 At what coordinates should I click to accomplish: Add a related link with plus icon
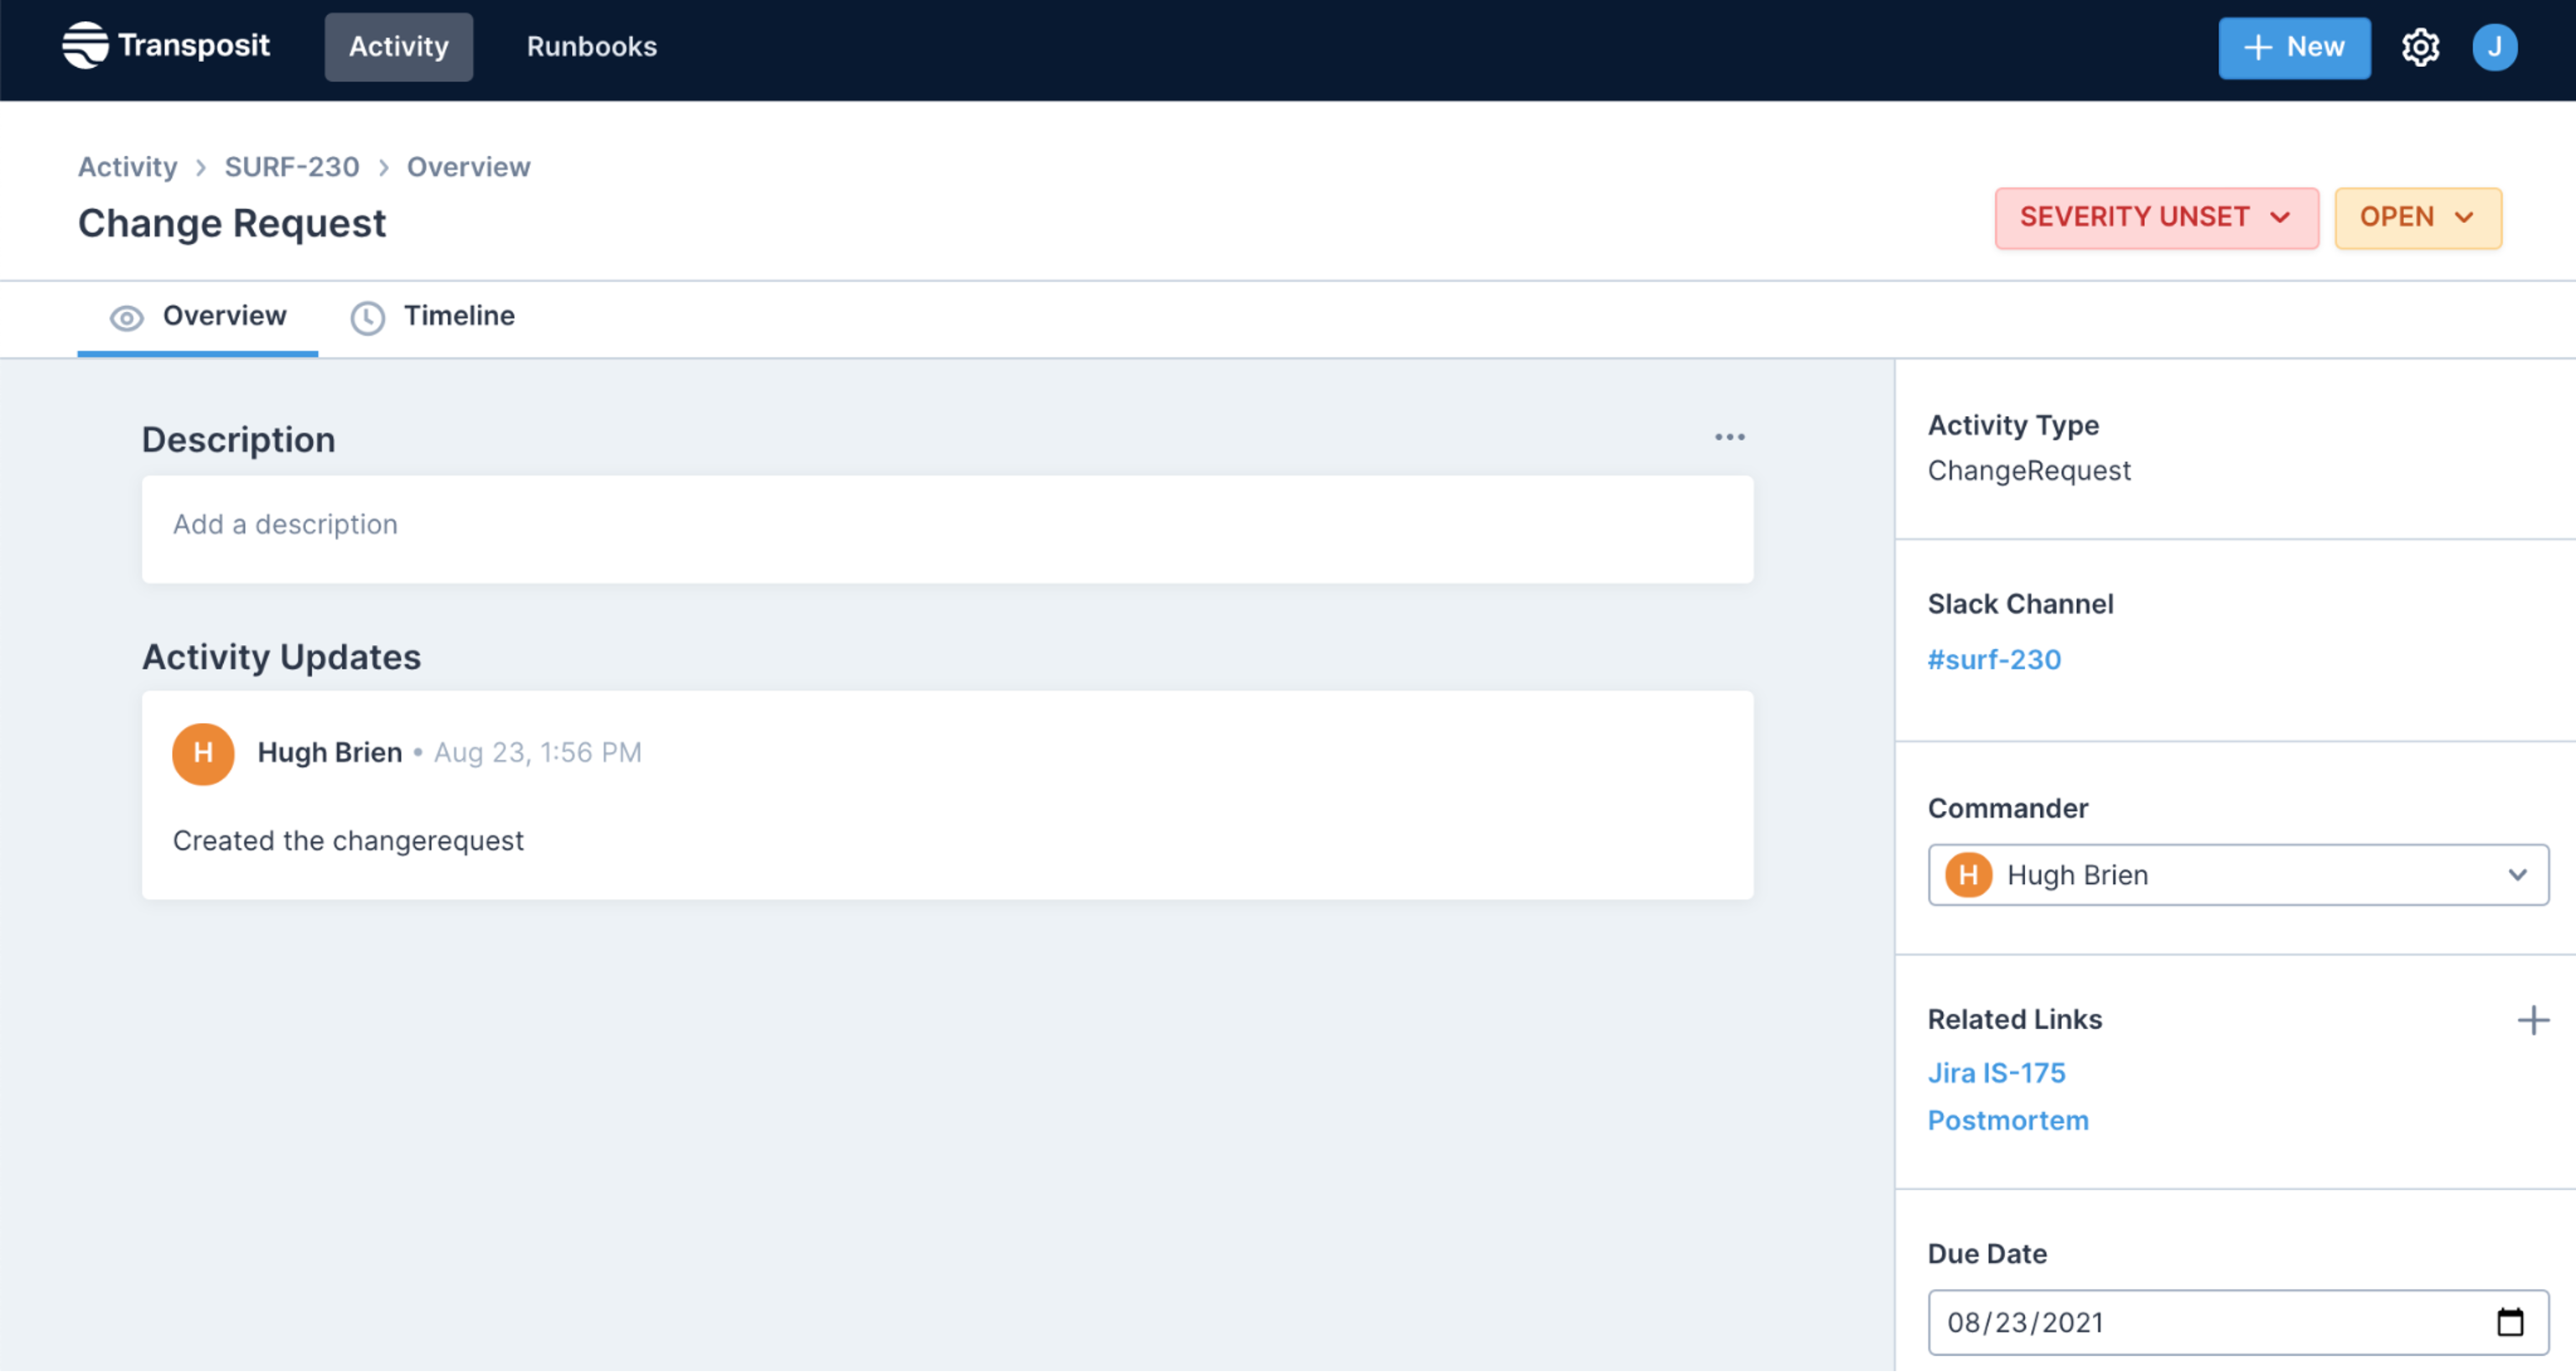point(2532,1020)
